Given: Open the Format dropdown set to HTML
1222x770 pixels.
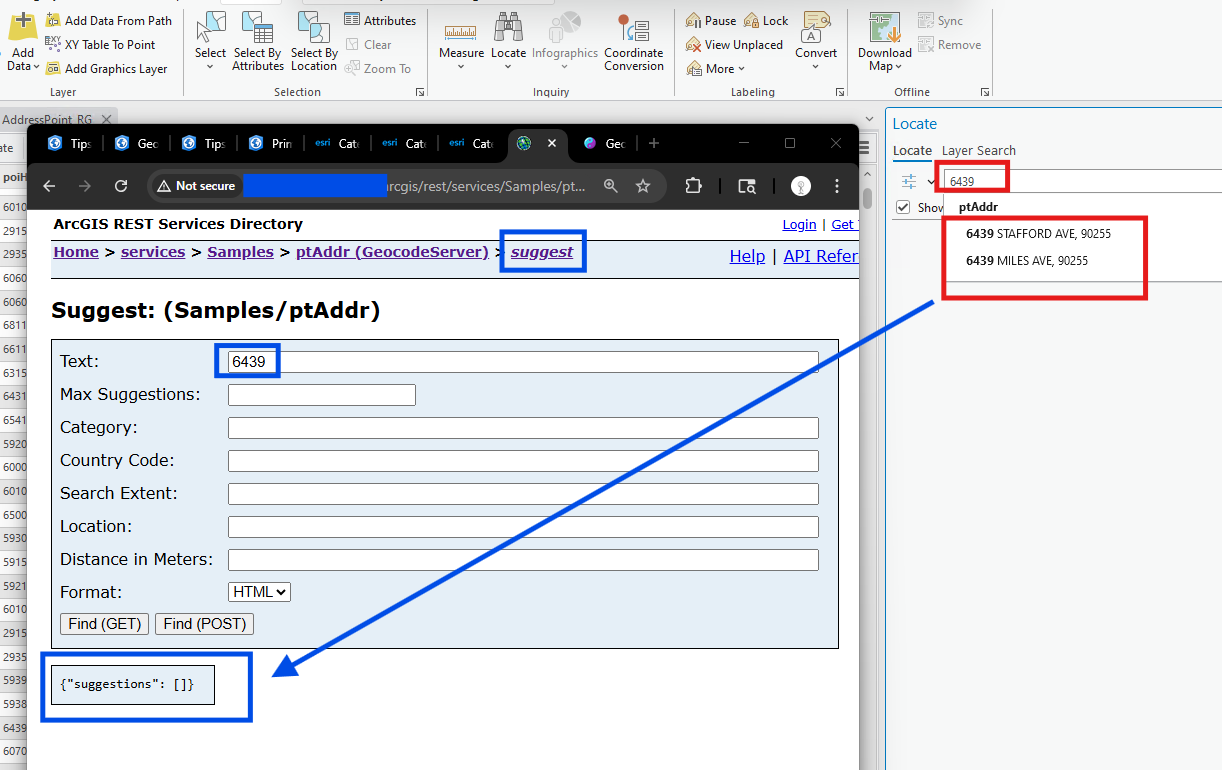Looking at the screenshot, I should 259,592.
